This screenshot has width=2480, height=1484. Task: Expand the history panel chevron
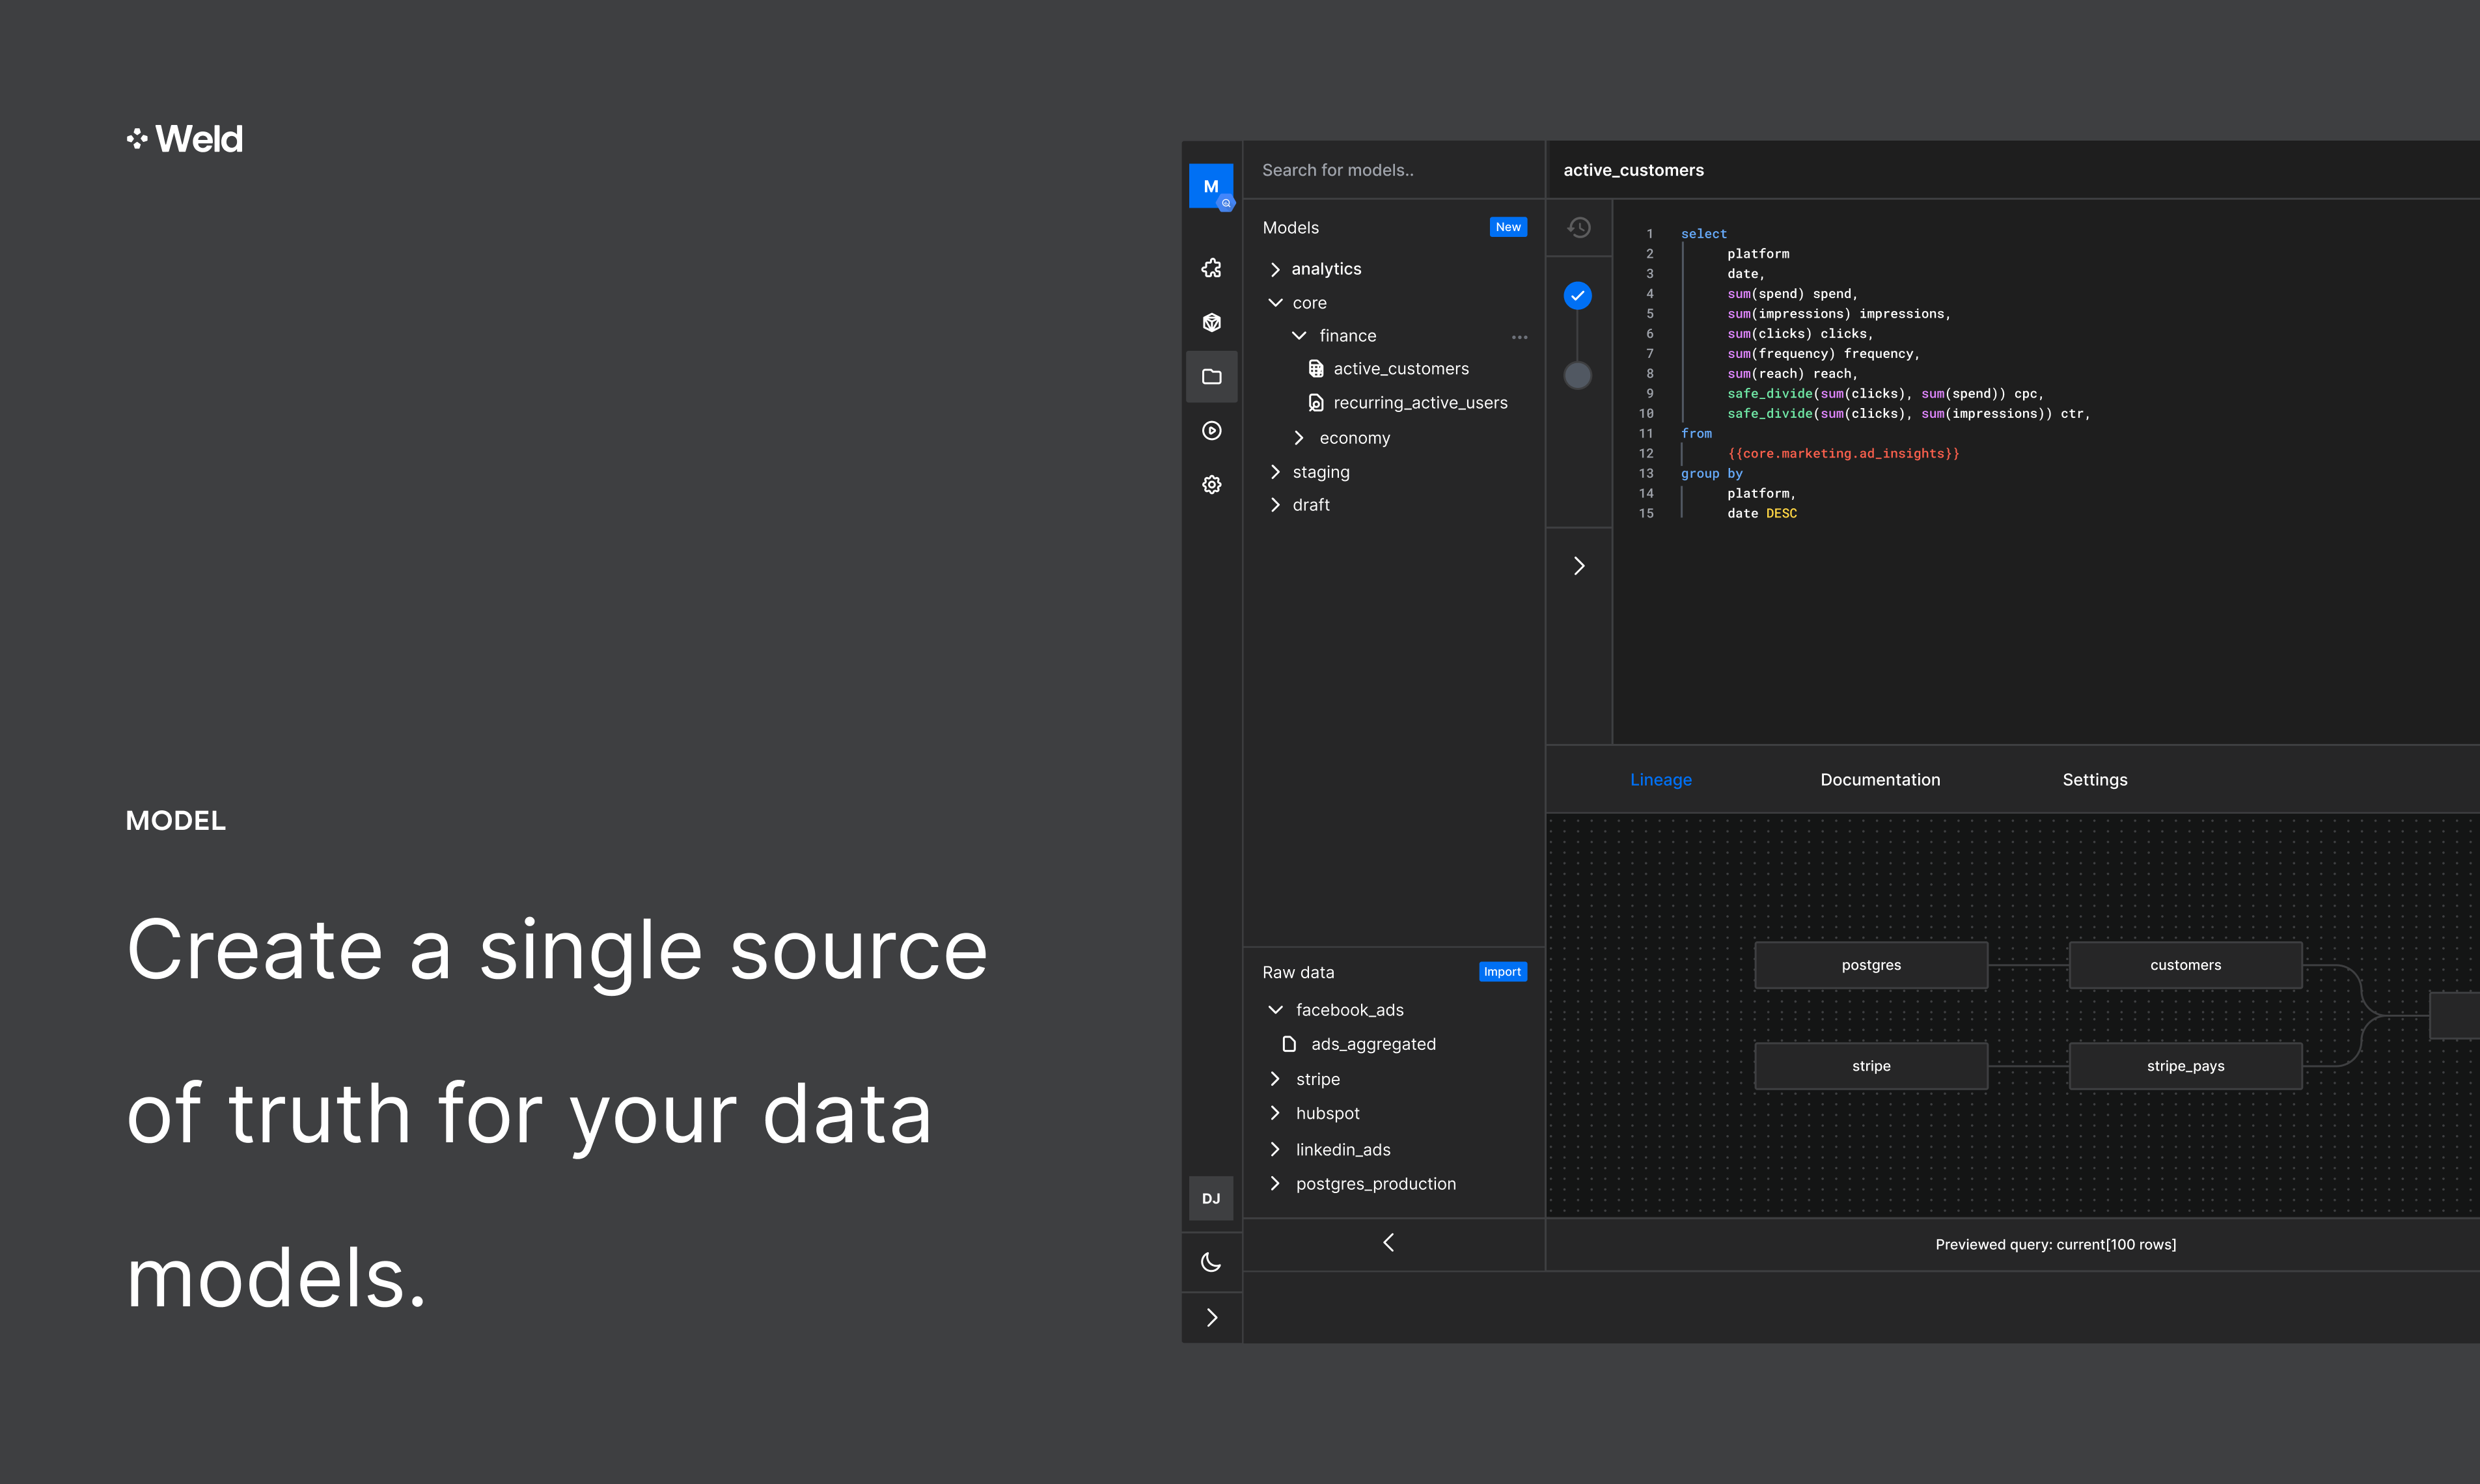[1579, 566]
